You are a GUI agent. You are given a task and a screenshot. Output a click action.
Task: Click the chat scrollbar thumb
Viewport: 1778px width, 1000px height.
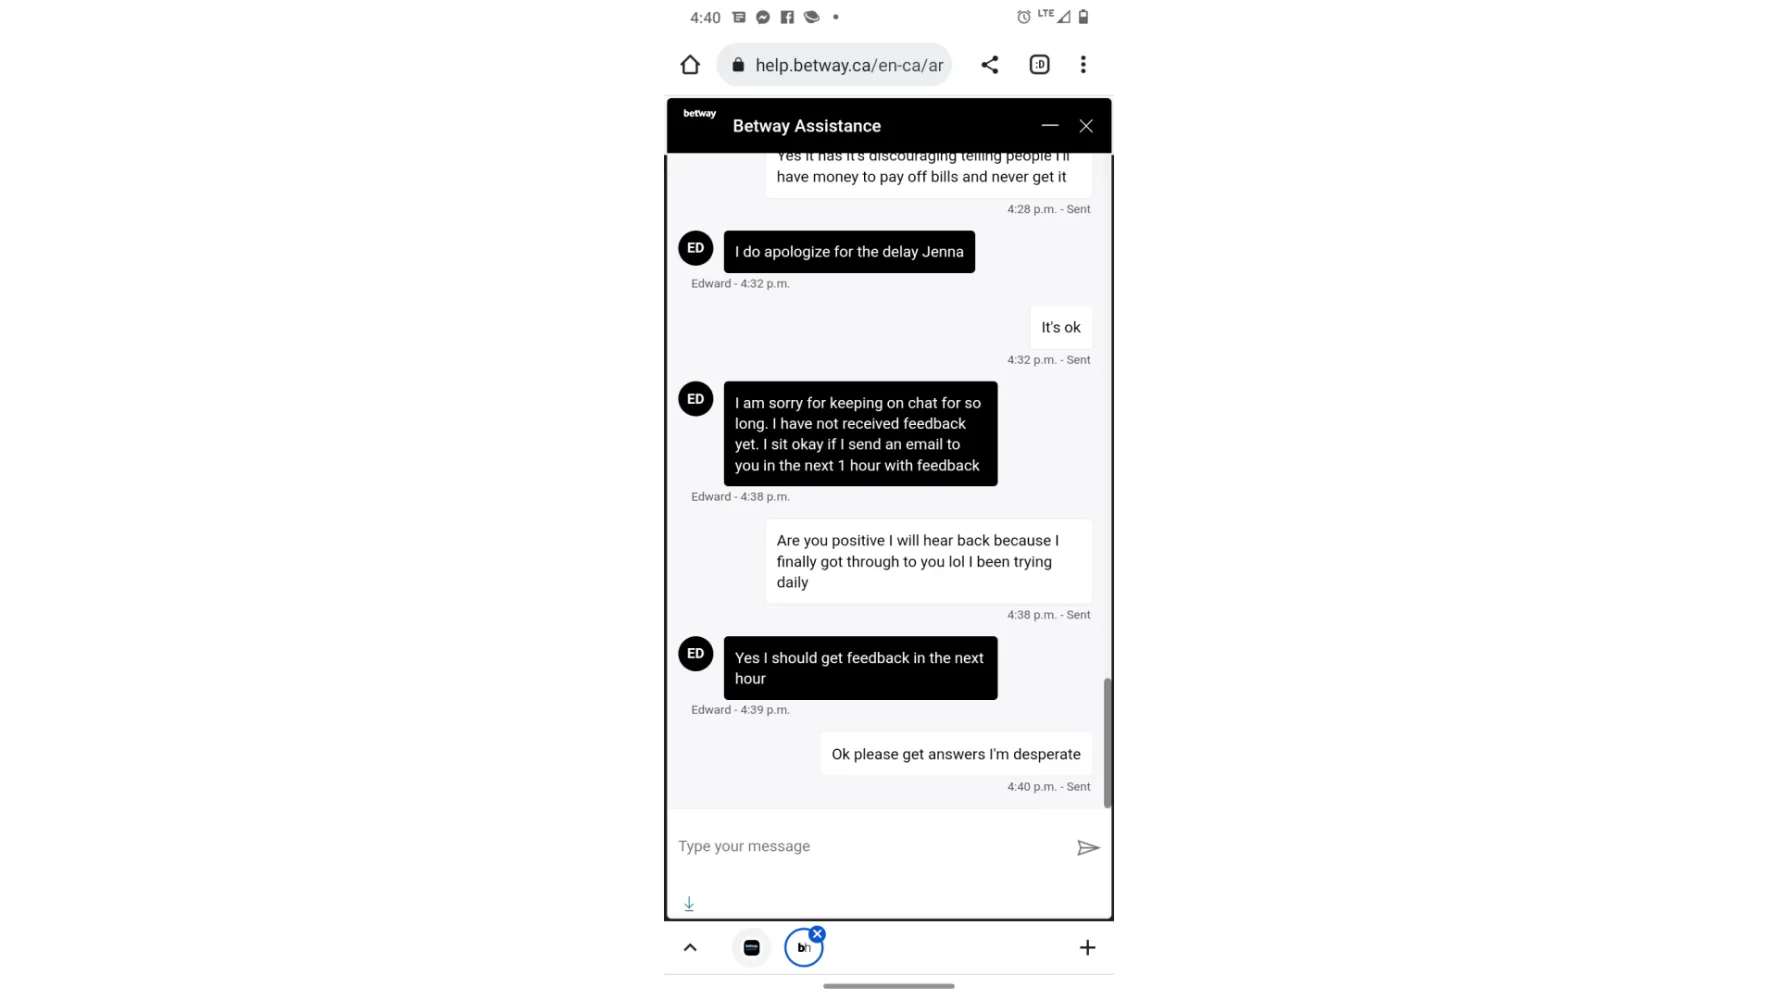pos(1107,743)
